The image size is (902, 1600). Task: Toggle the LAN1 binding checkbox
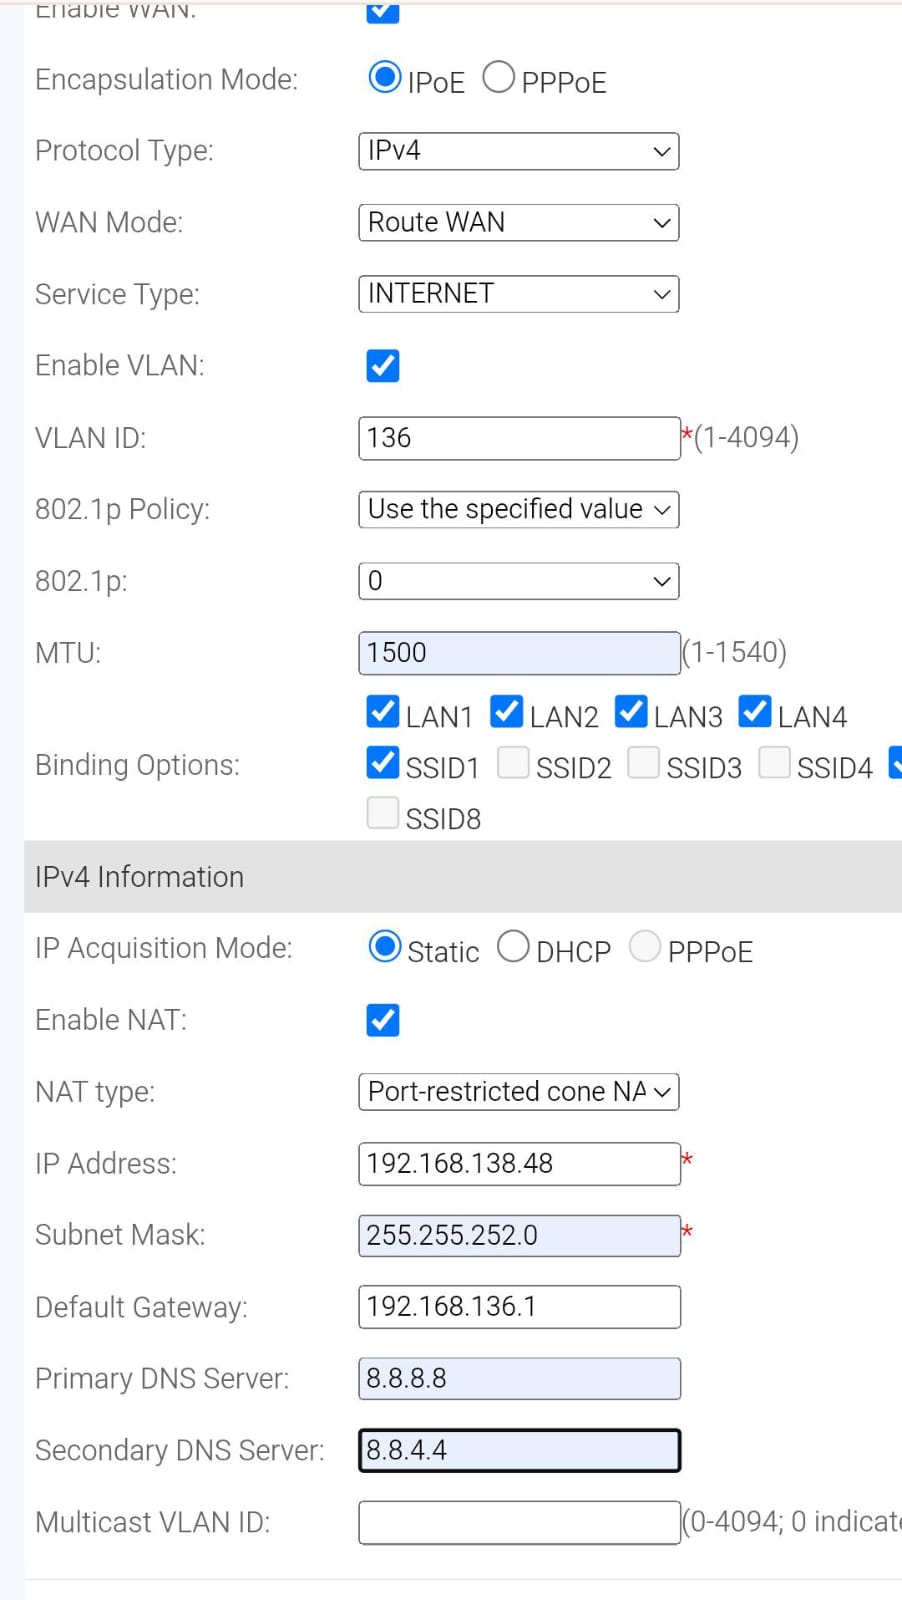click(383, 712)
